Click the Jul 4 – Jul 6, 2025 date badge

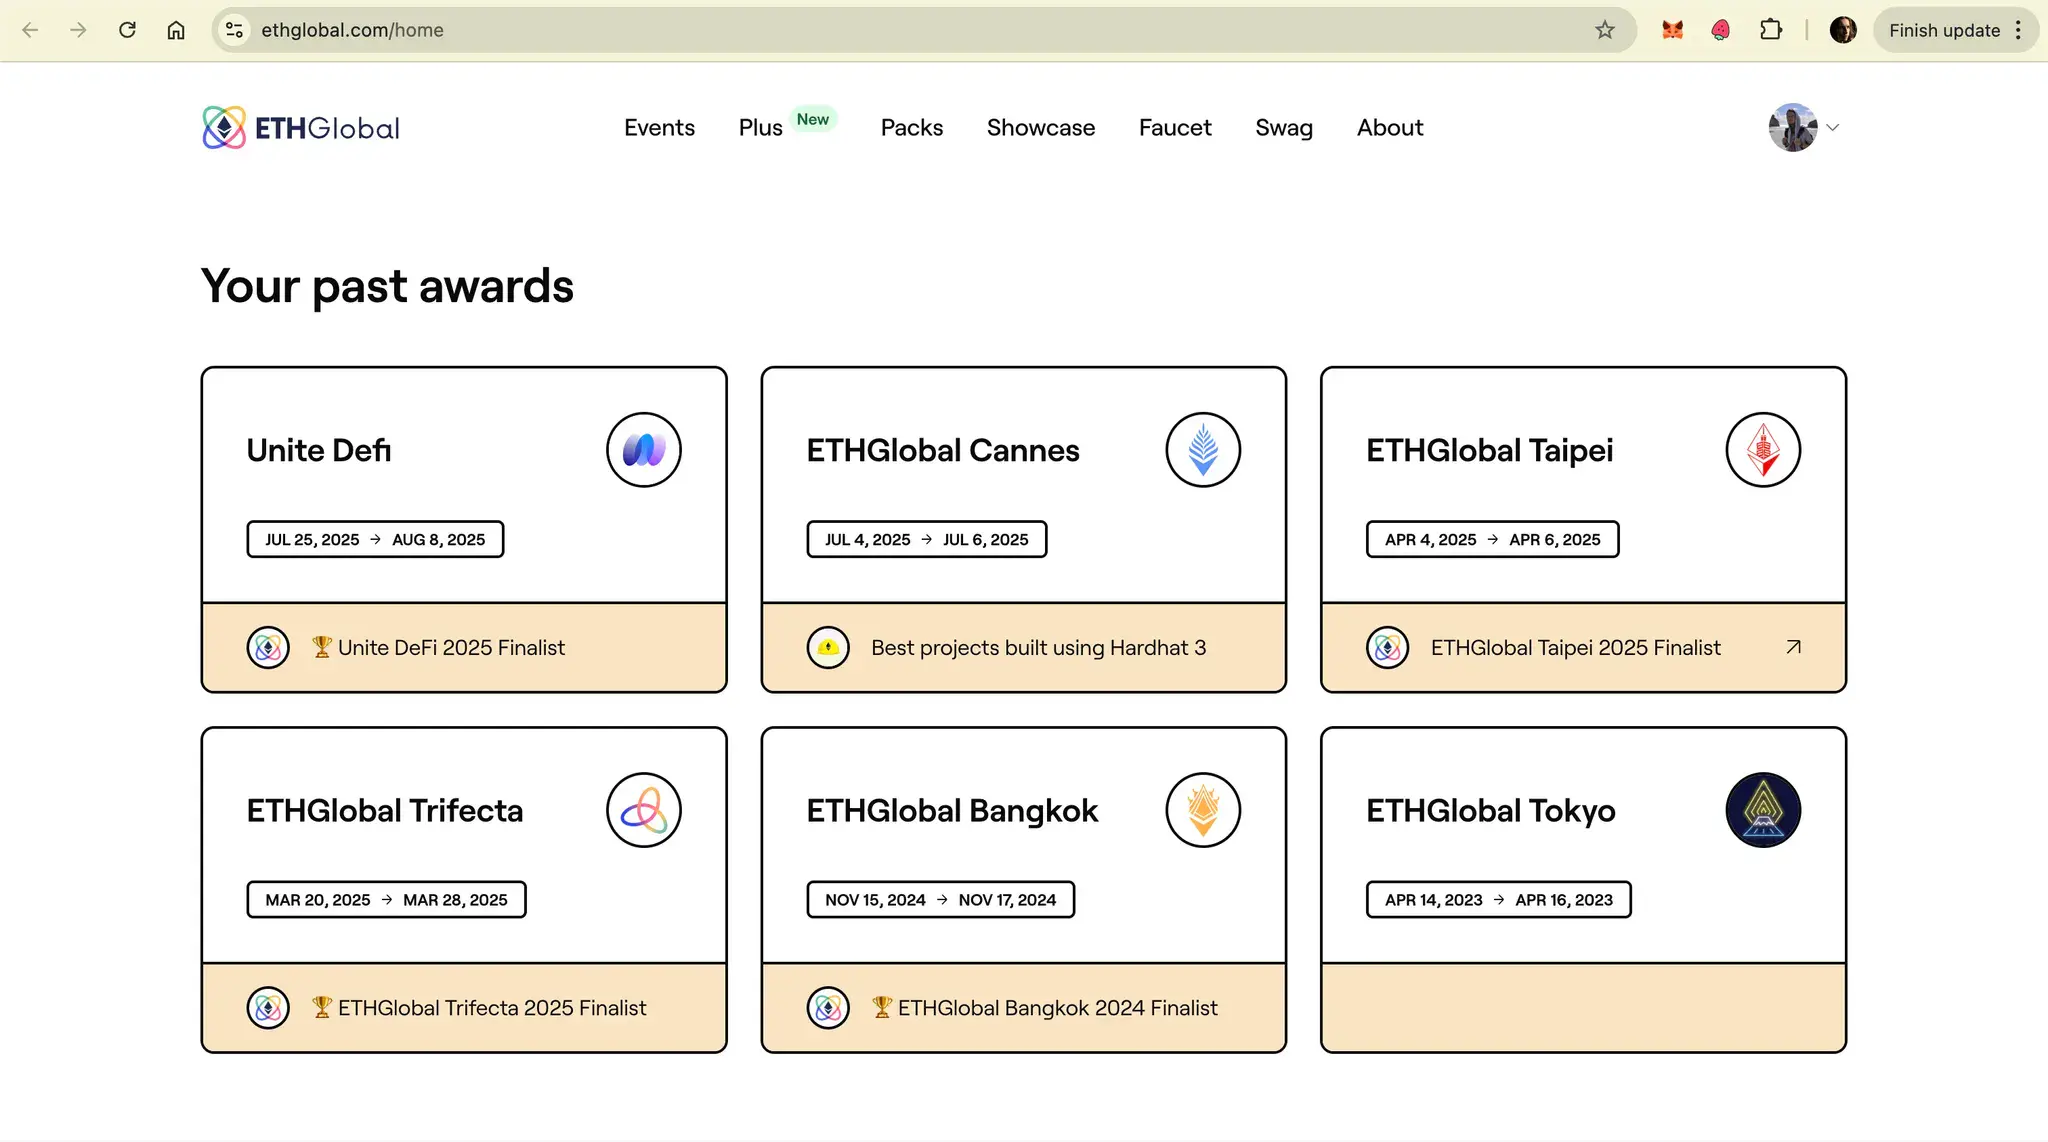927,539
